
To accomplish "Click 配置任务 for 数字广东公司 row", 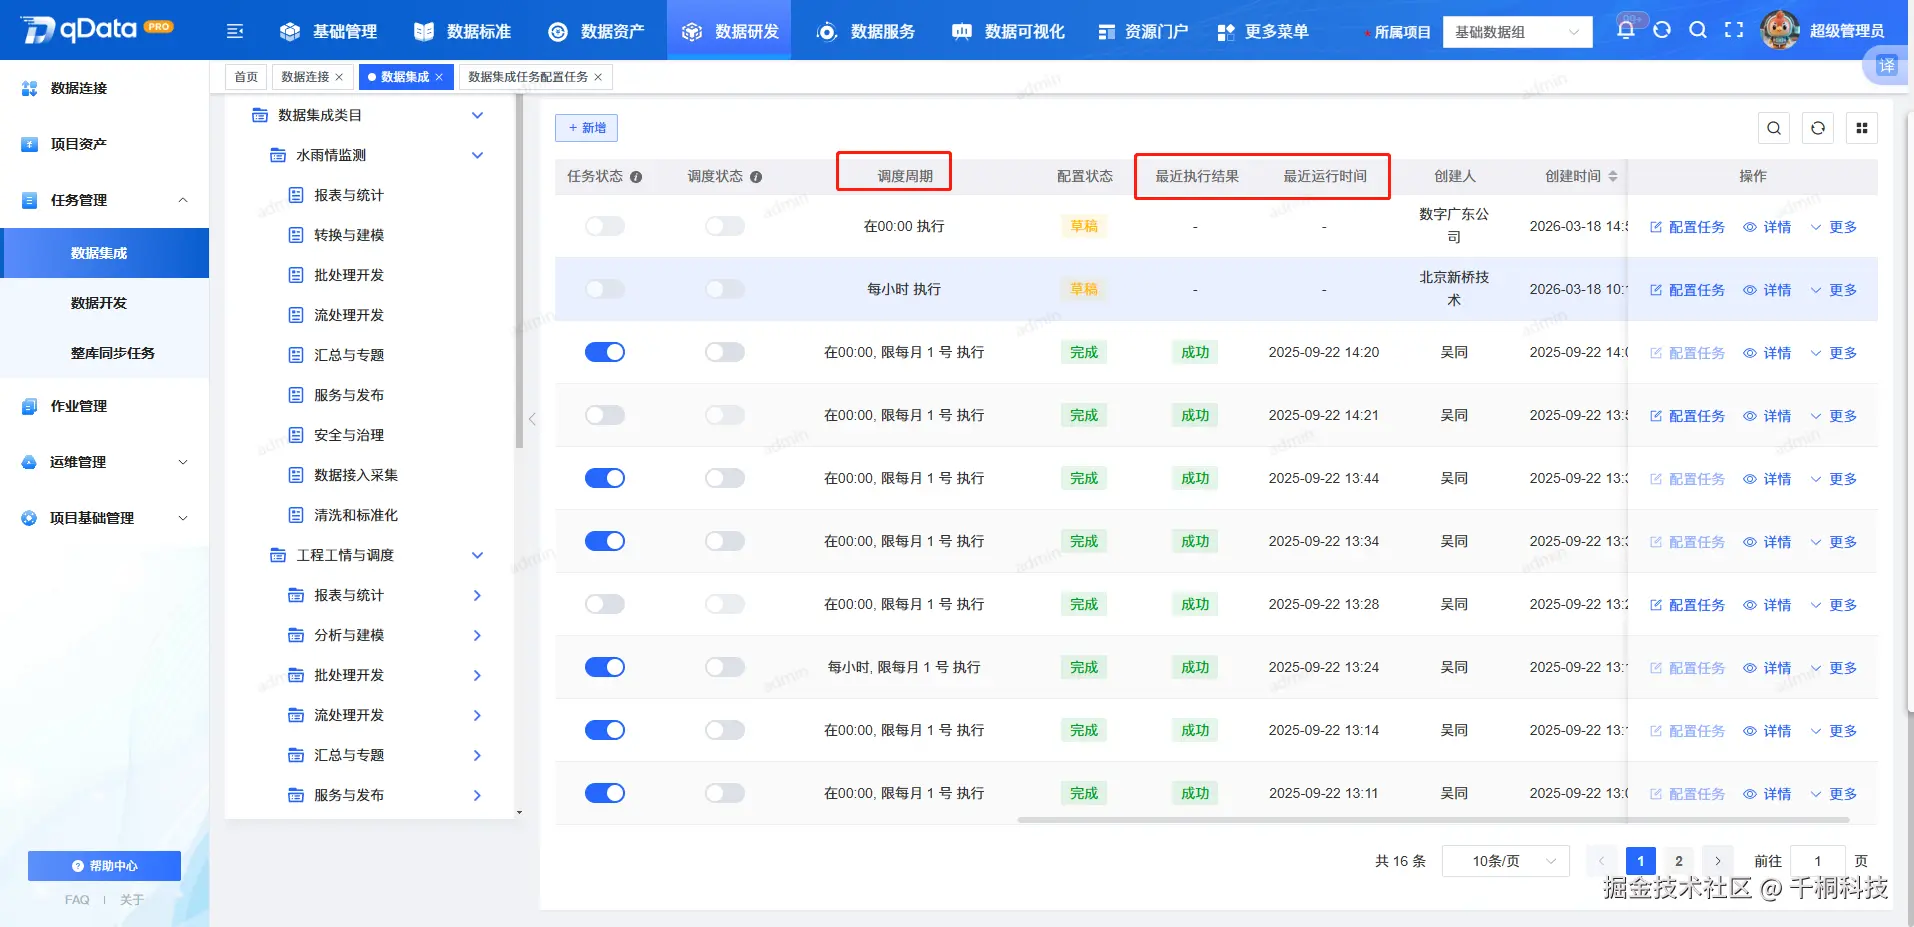I will coord(1687,227).
